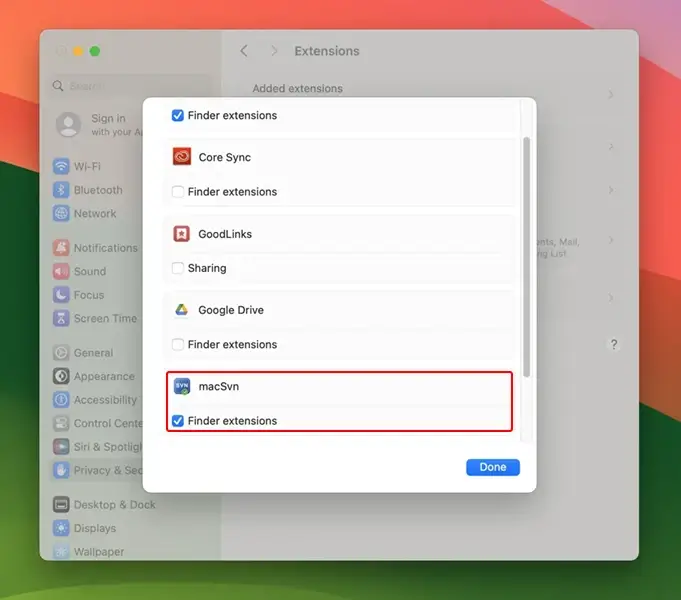Select the Privacy & Security hand icon

coord(61,470)
